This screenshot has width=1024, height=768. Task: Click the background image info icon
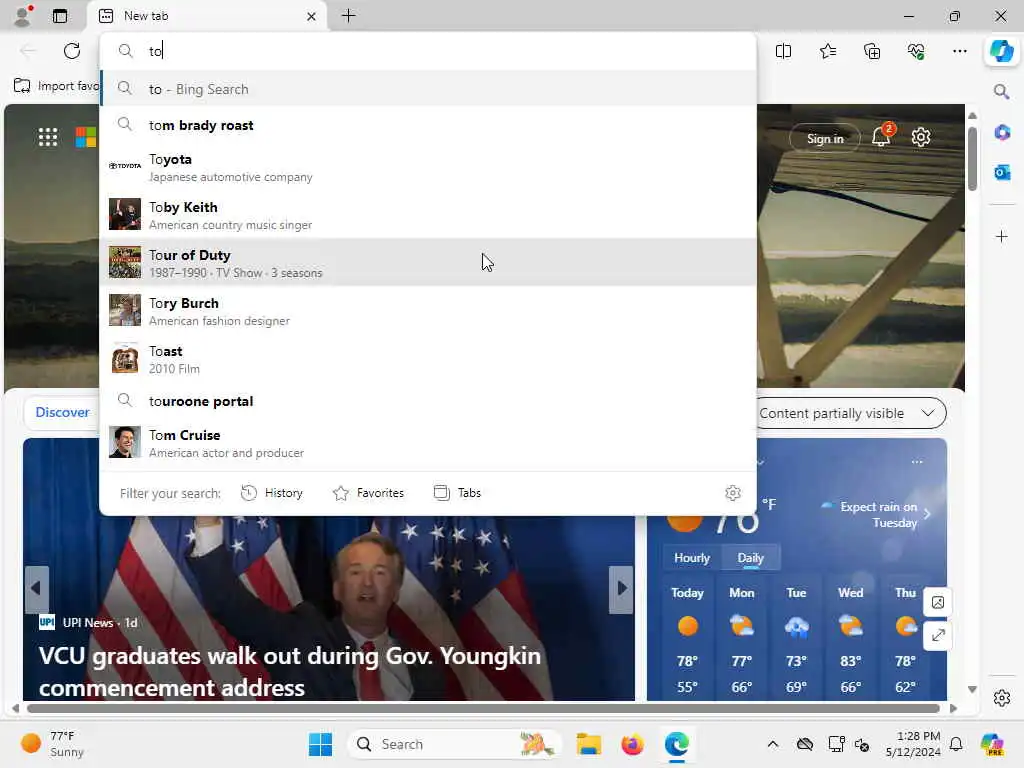(938, 602)
